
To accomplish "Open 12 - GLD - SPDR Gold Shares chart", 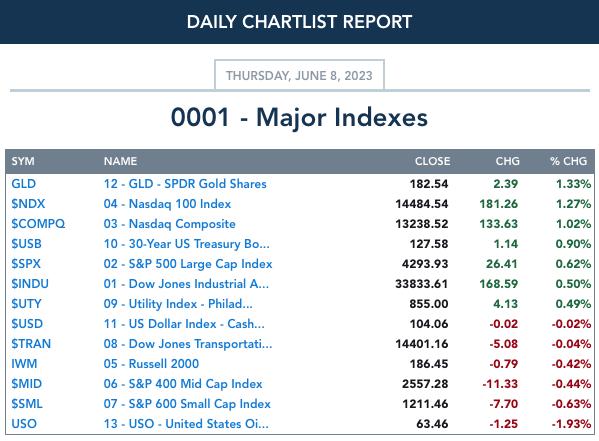I will (x=185, y=184).
